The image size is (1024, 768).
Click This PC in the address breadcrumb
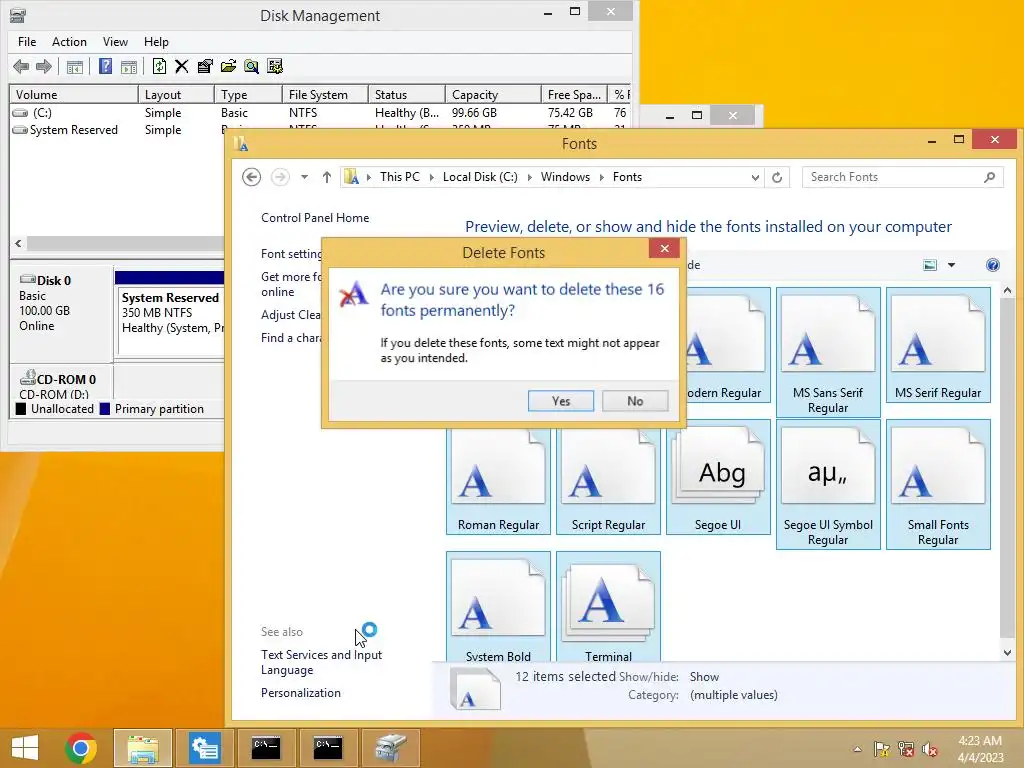coord(400,177)
